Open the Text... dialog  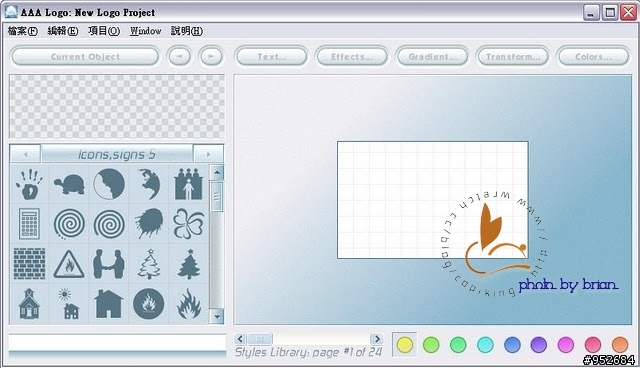pos(272,57)
